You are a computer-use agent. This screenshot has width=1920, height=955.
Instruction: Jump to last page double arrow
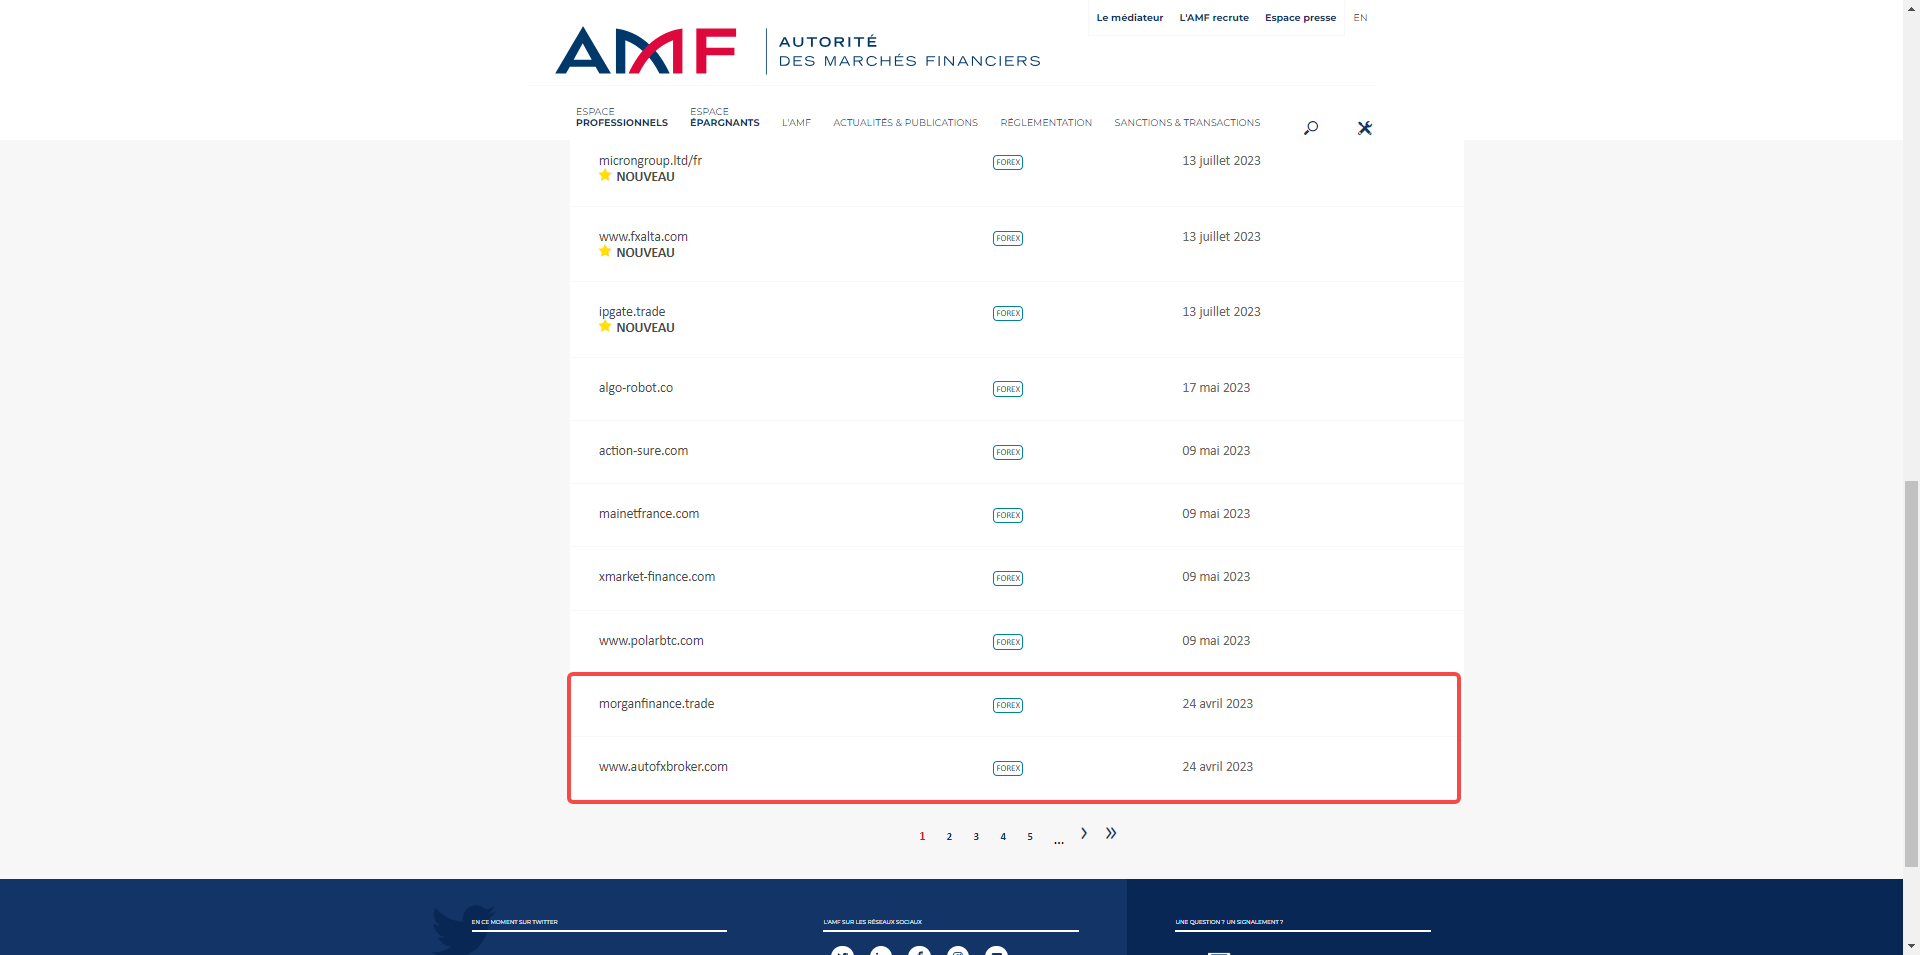click(1111, 833)
